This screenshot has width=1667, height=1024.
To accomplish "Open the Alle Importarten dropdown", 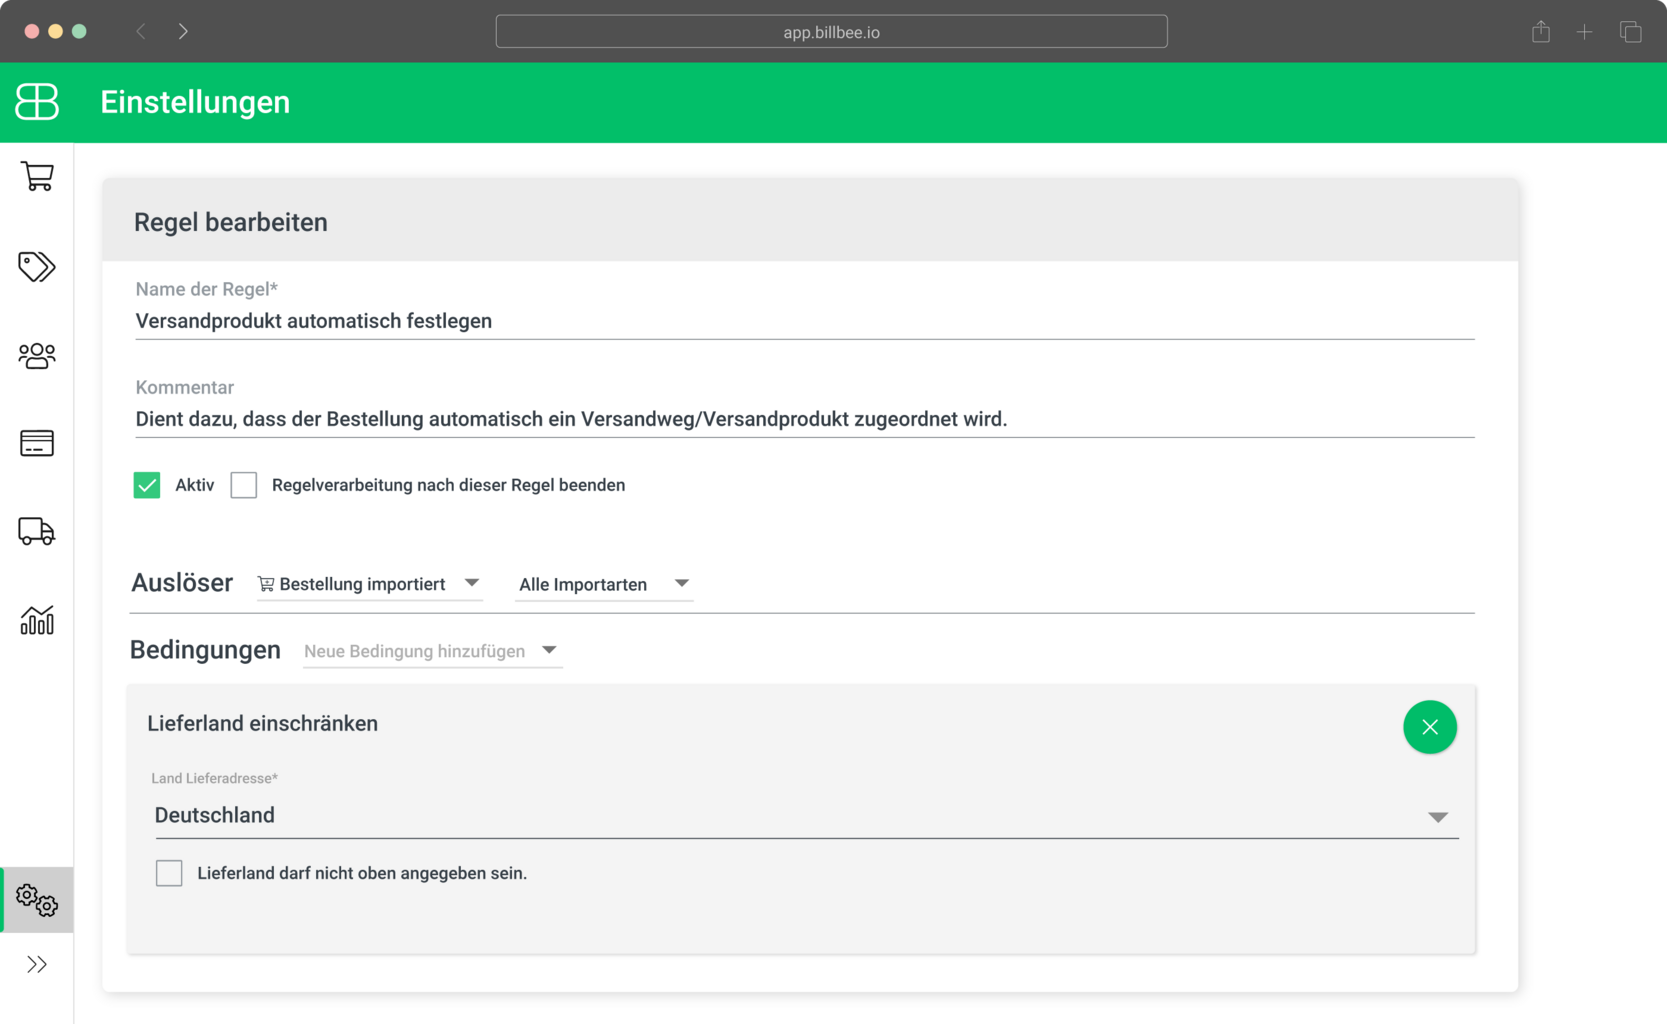I will [603, 584].
